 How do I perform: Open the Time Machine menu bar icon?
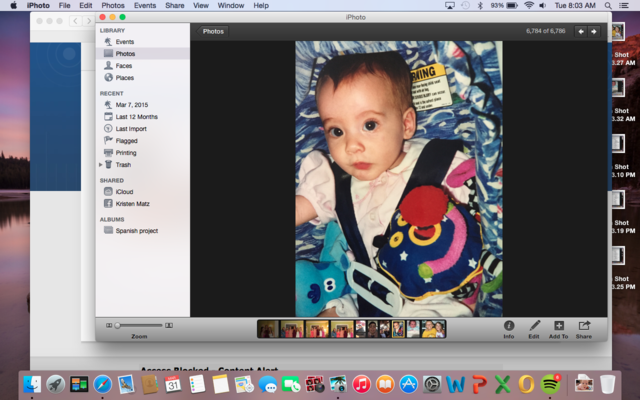(x=465, y=6)
